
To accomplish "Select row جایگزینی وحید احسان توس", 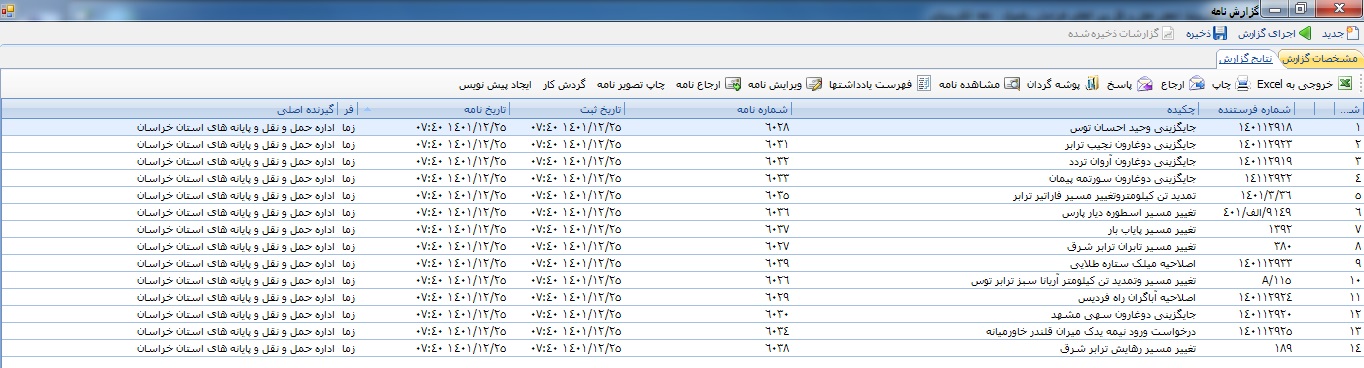I will [x=682, y=127].
